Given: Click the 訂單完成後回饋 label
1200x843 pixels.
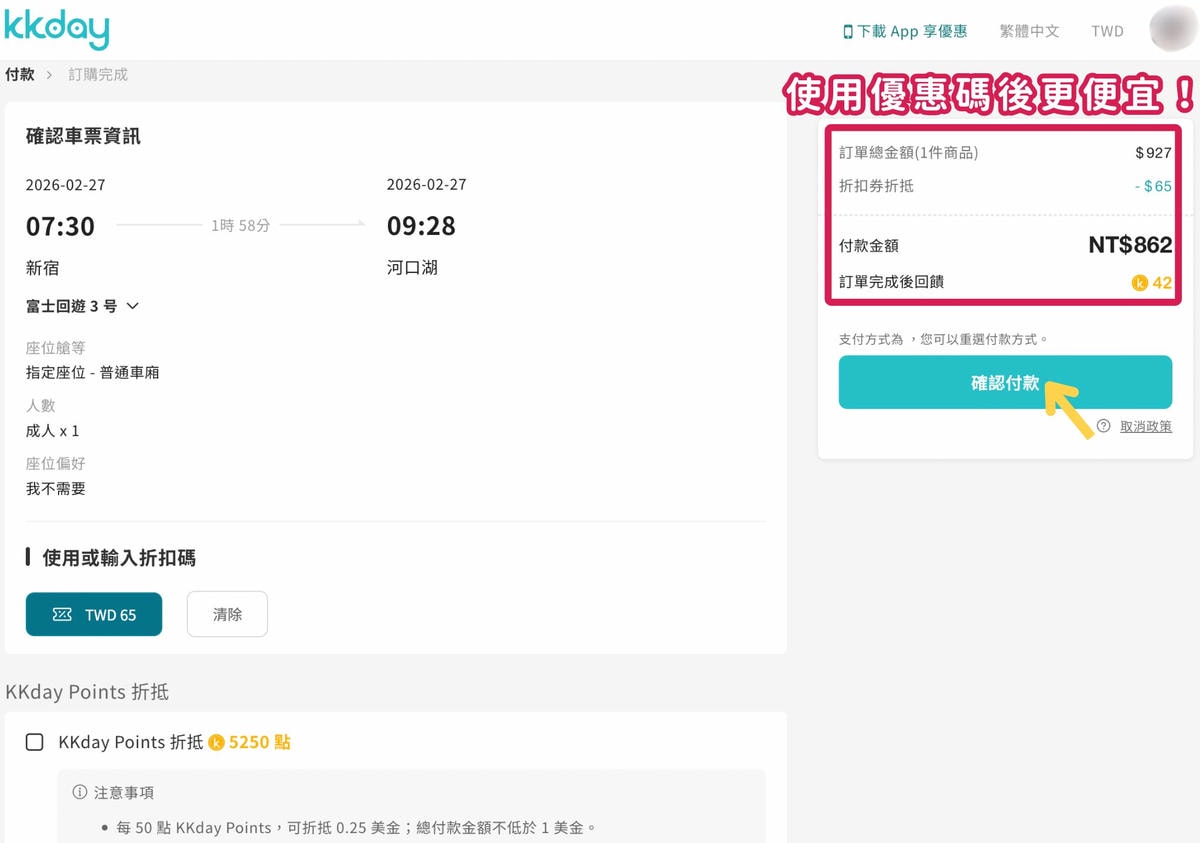Looking at the screenshot, I should [891, 282].
